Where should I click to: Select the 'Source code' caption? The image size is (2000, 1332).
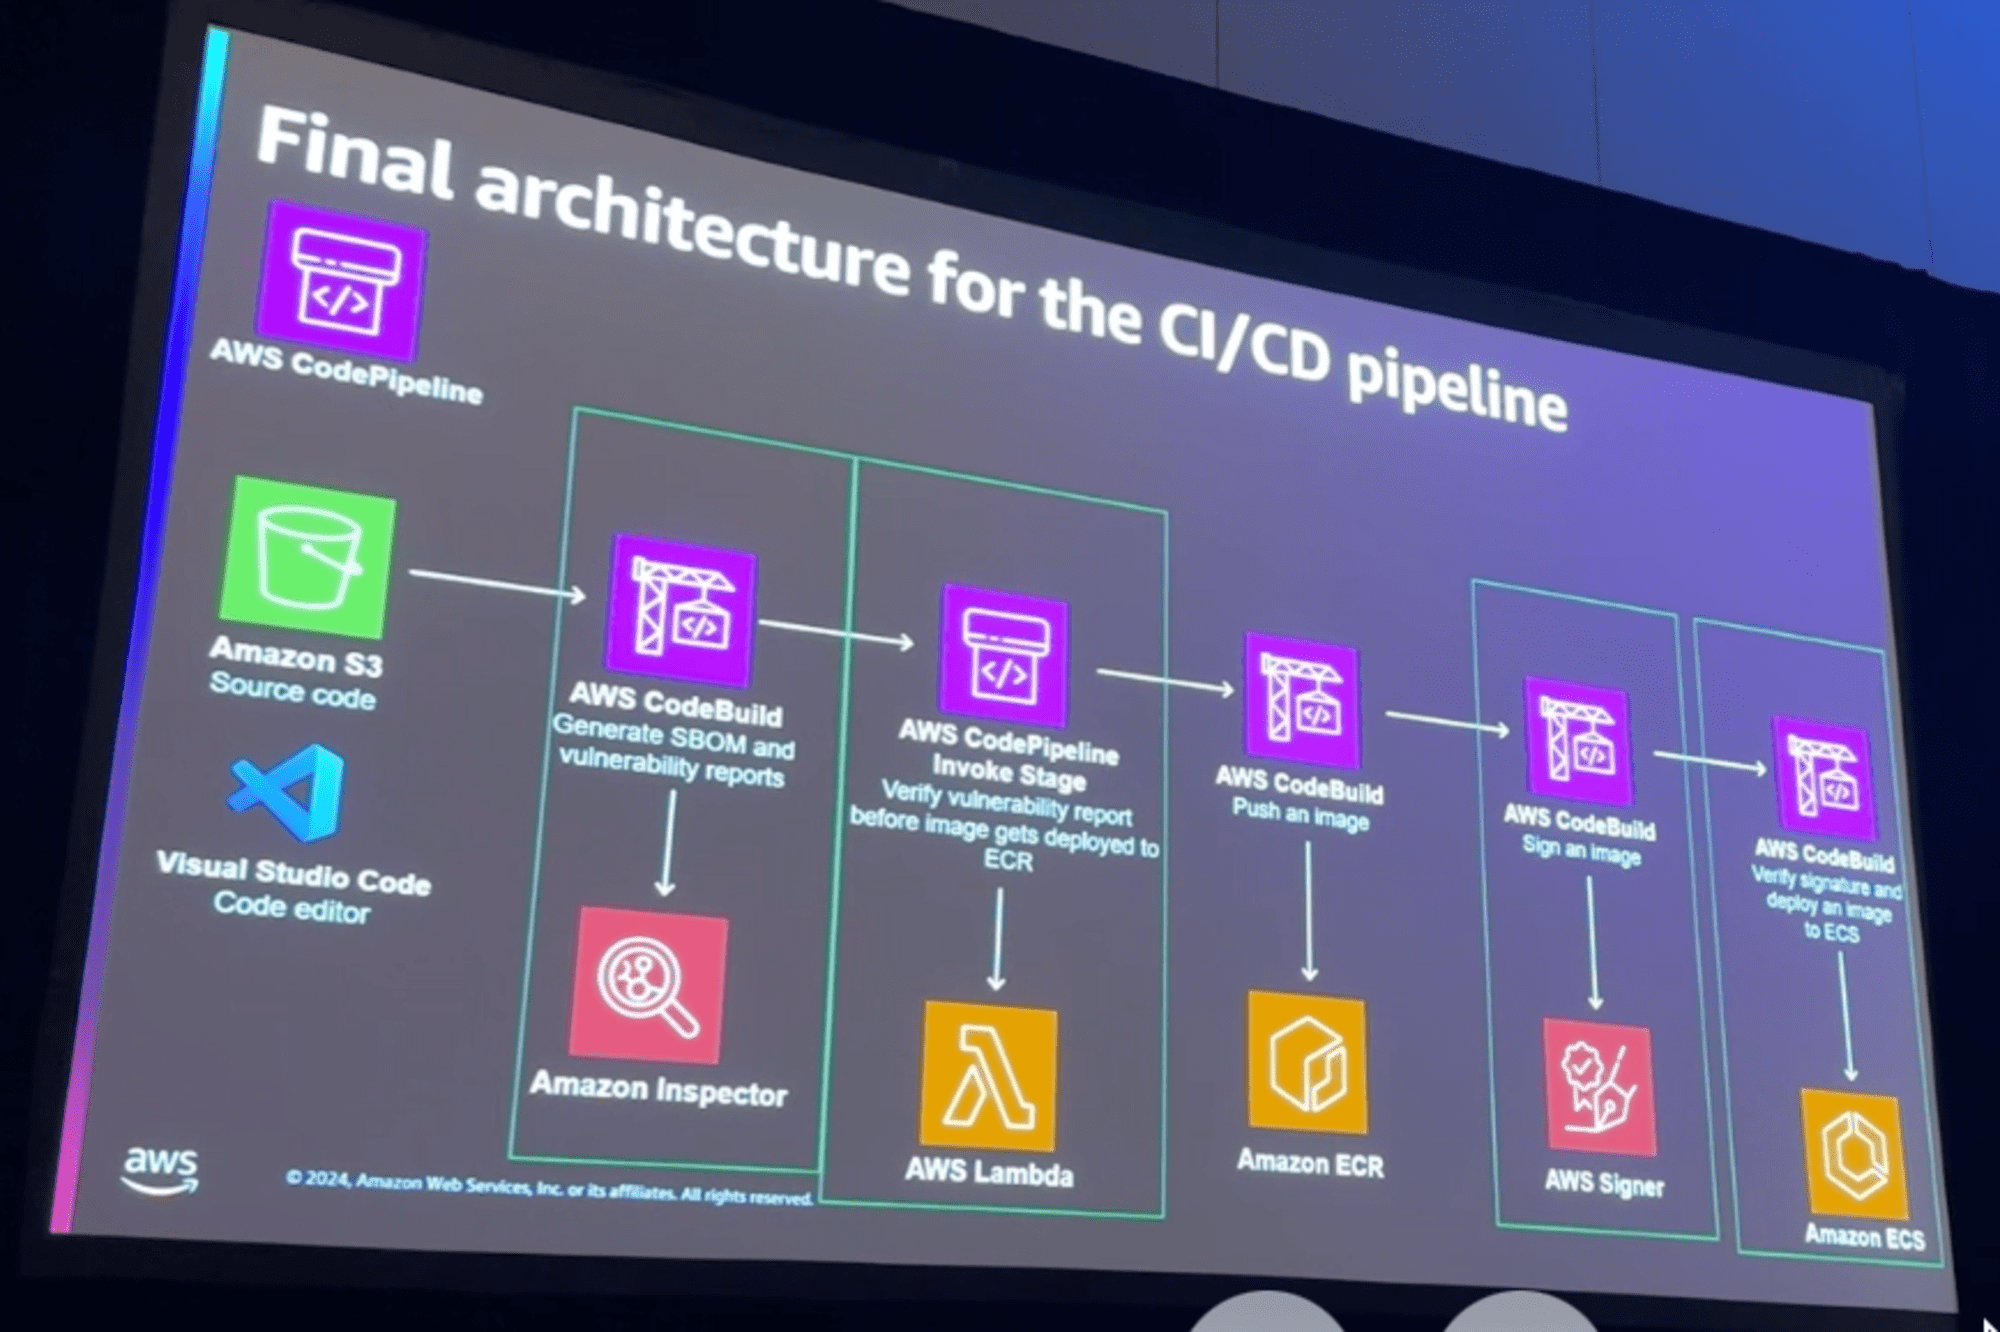[x=292, y=690]
